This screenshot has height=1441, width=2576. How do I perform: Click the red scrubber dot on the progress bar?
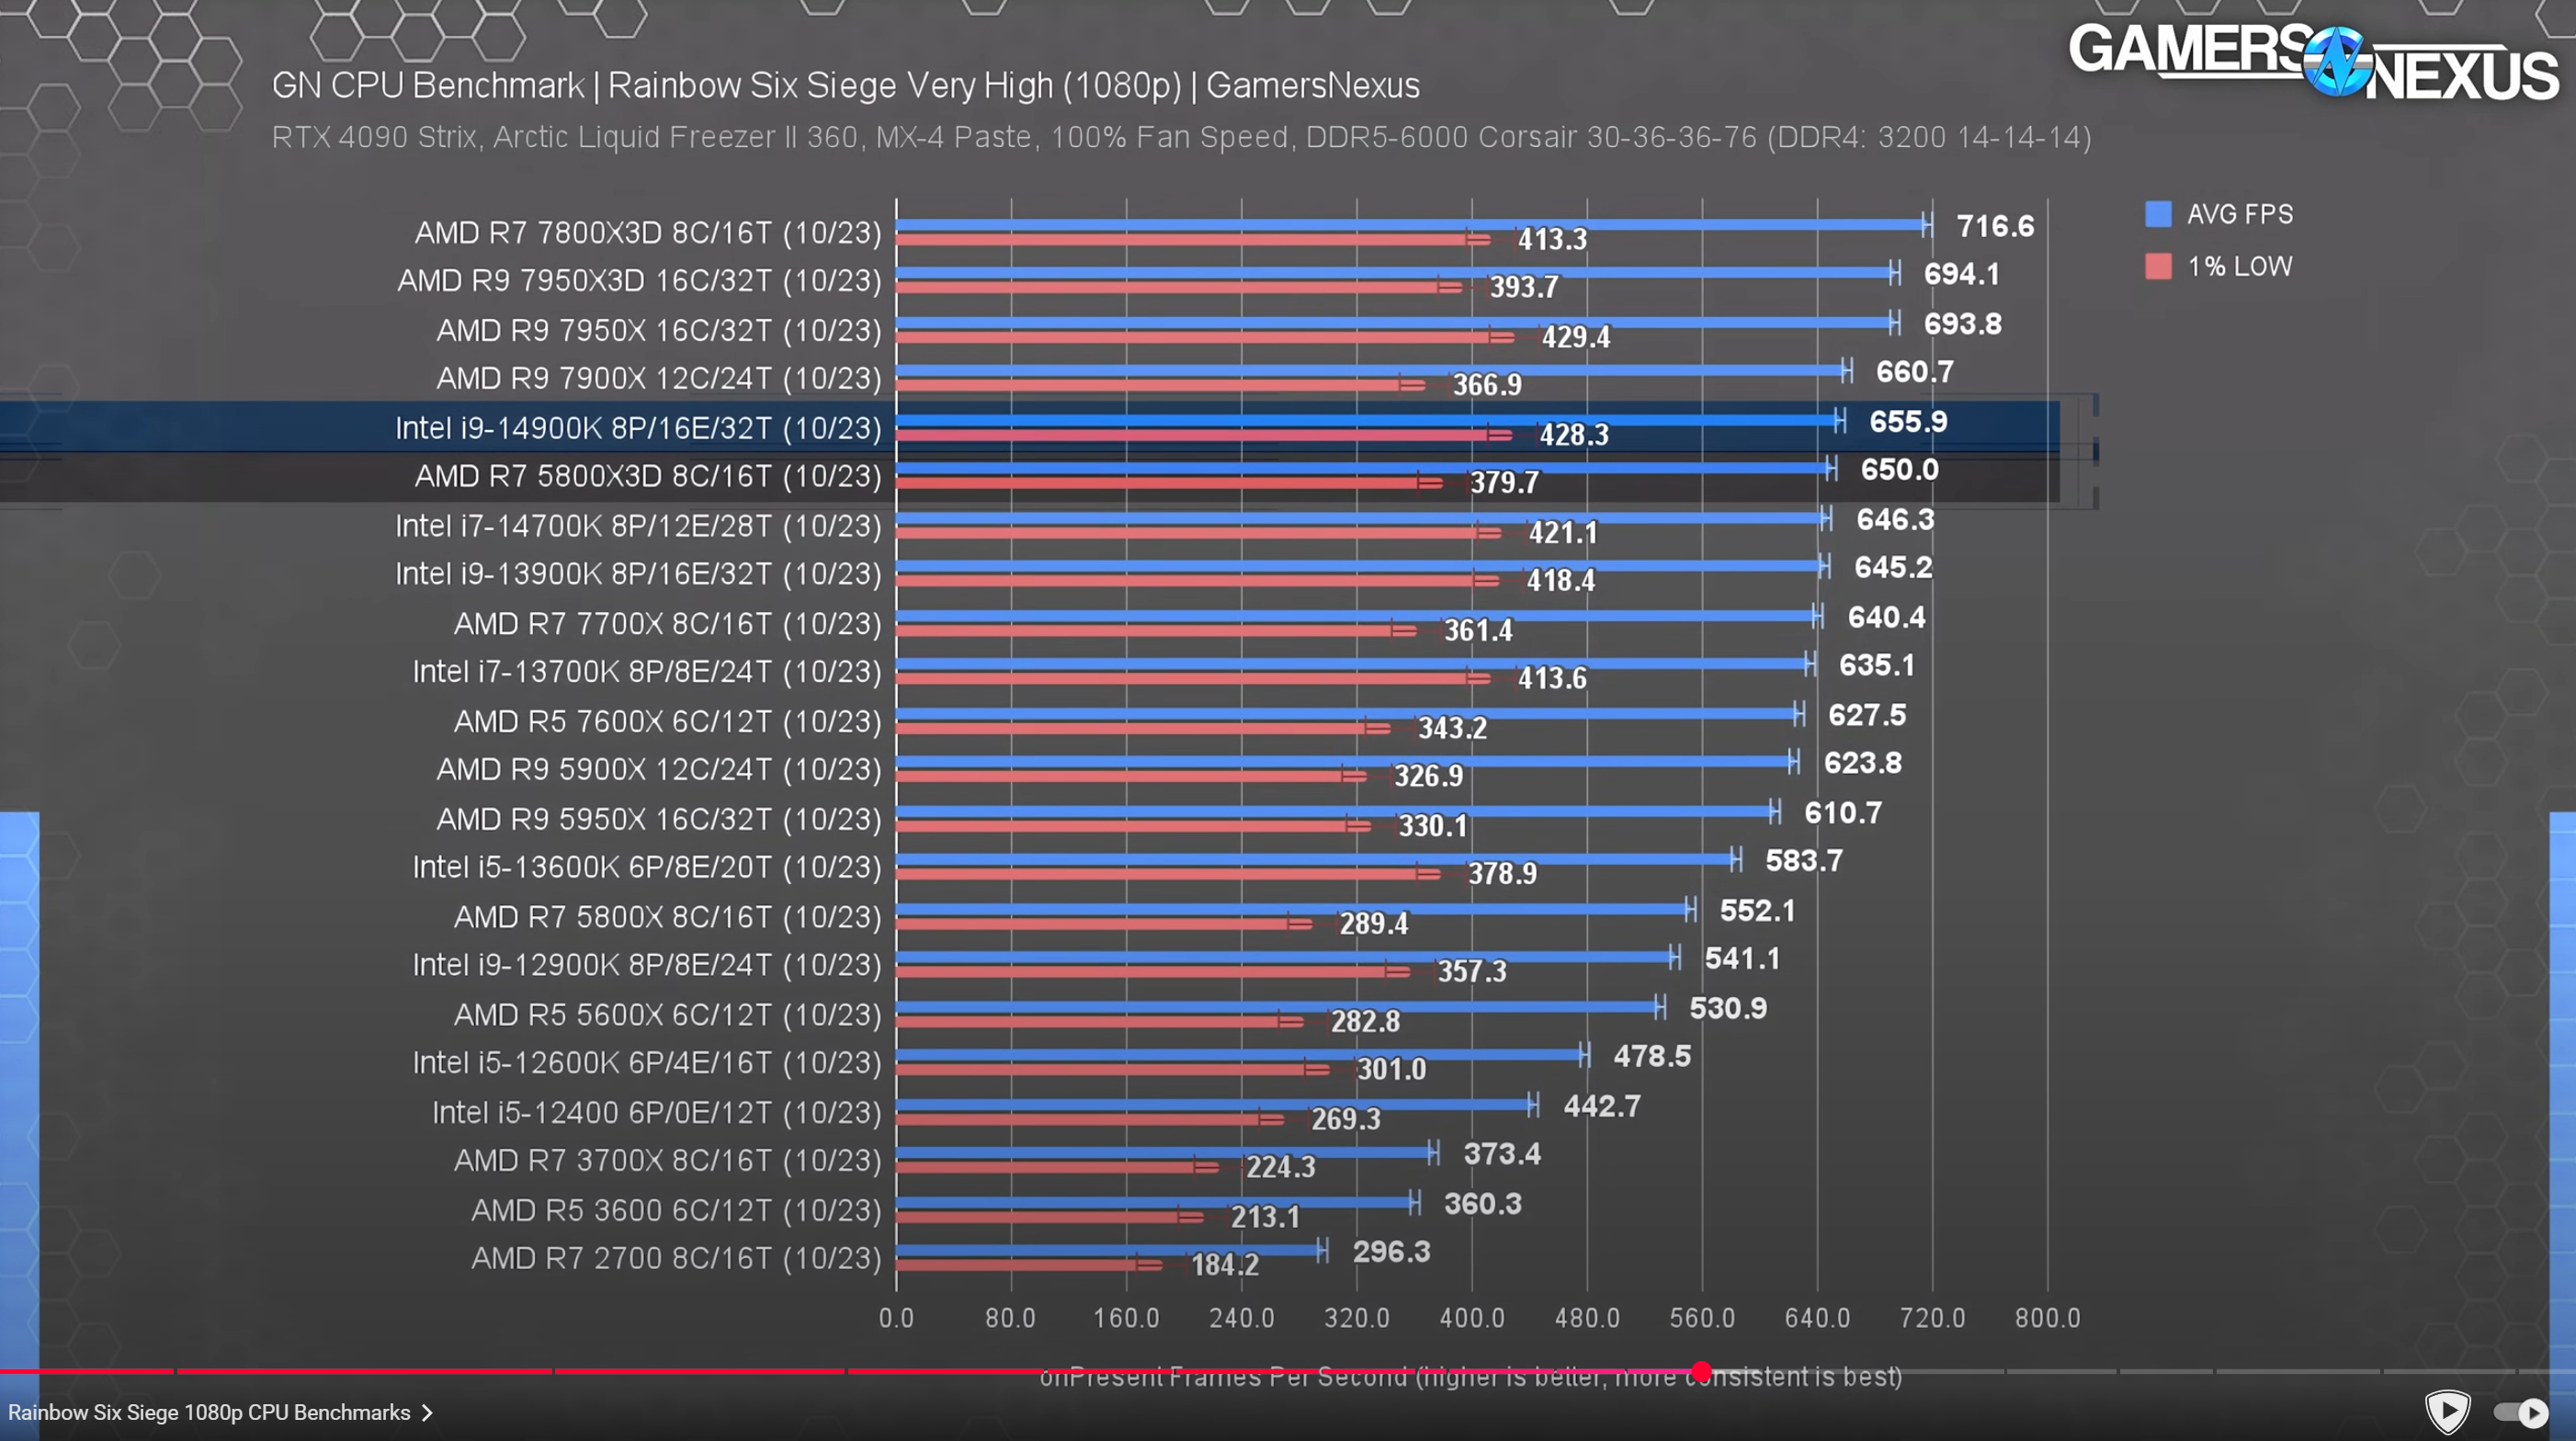[x=1701, y=1371]
